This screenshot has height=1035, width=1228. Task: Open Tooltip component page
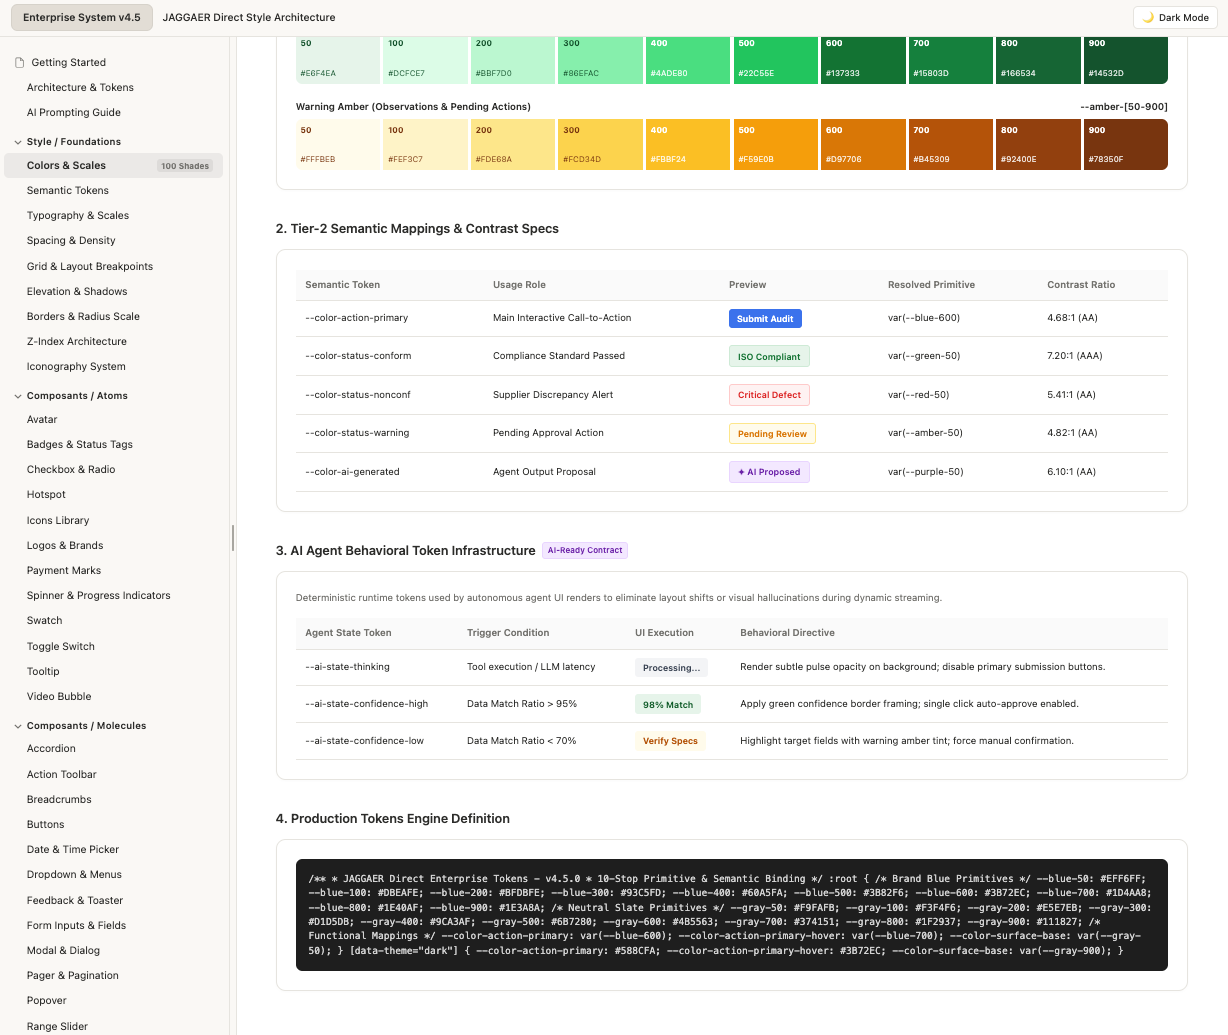[43, 671]
